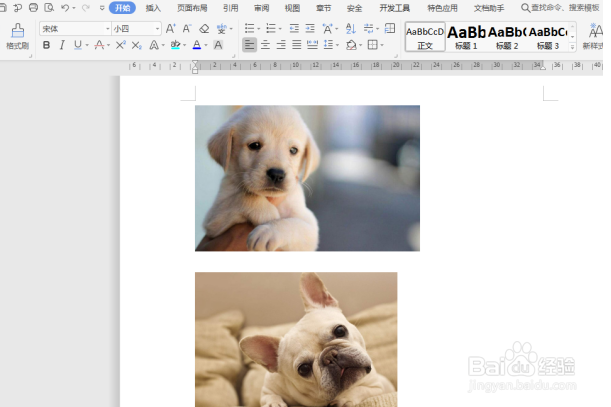
Task: Expand the numbered list dropdown arrow
Action: (280, 29)
